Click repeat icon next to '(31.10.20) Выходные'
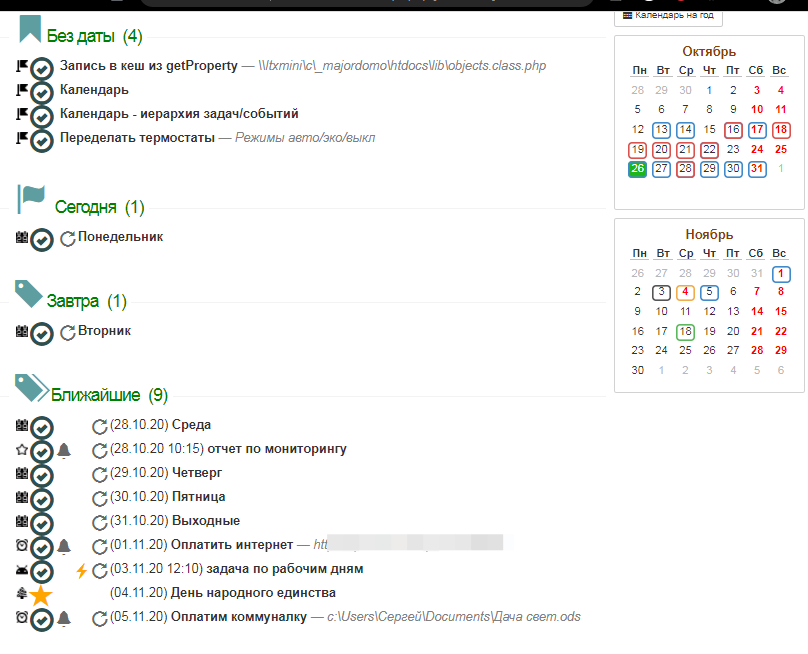Image resolution: width=808 pixels, height=654 pixels. pos(99,523)
